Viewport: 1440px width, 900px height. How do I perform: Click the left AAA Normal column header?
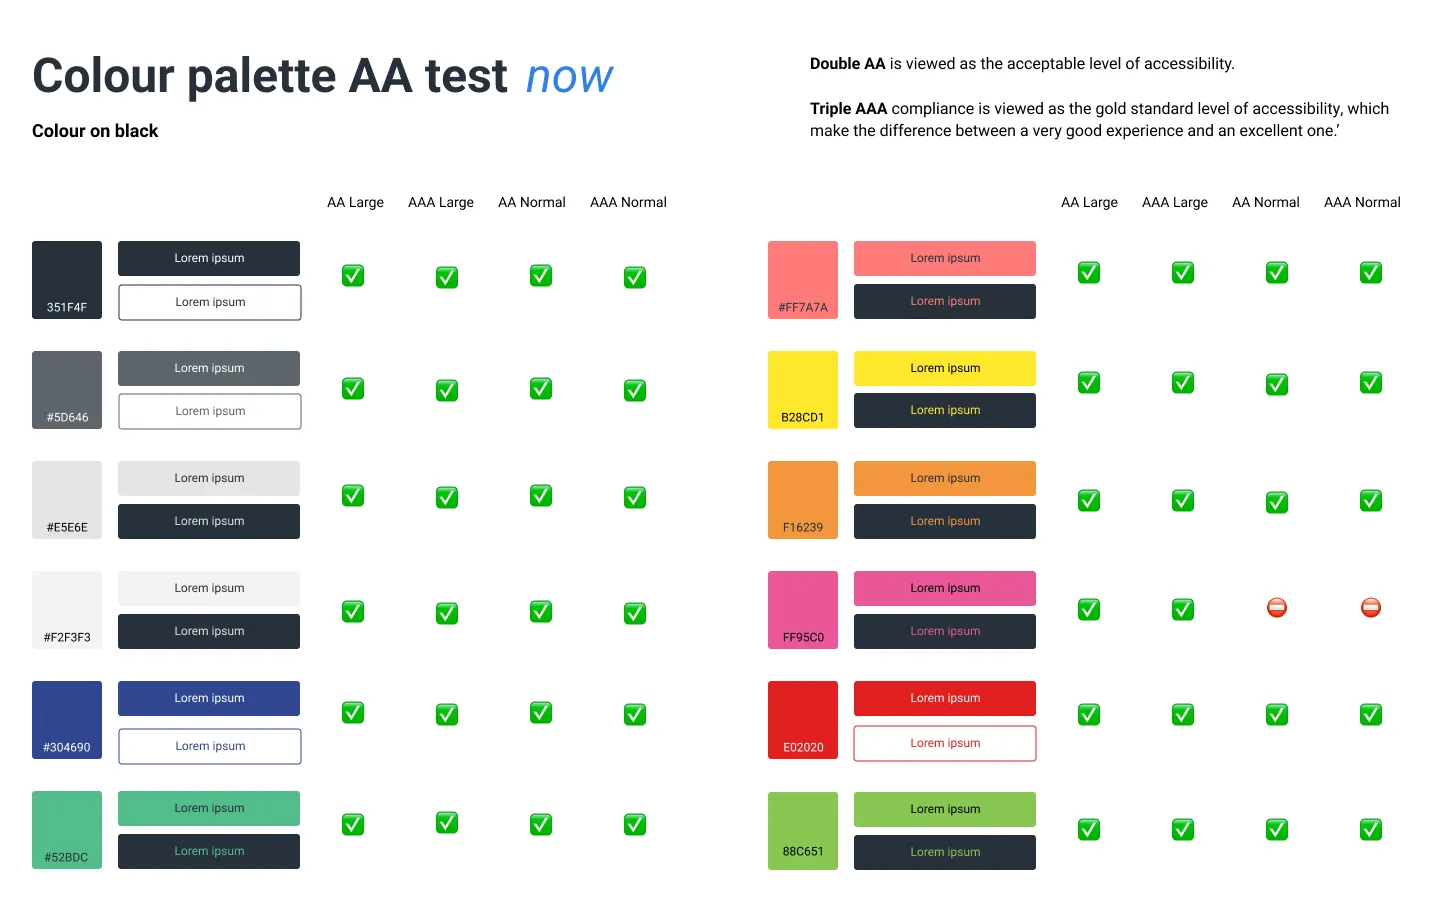click(628, 202)
